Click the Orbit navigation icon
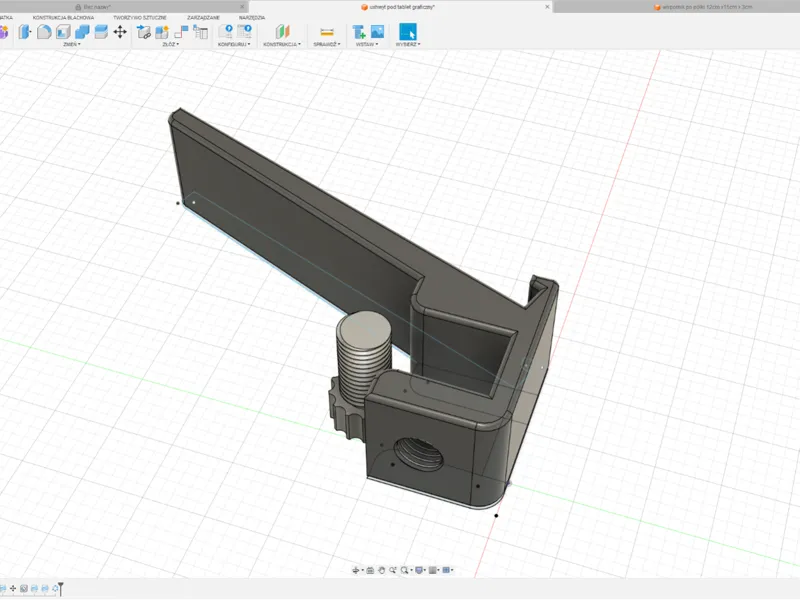This screenshot has height=600, width=800. tap(356, 570)
